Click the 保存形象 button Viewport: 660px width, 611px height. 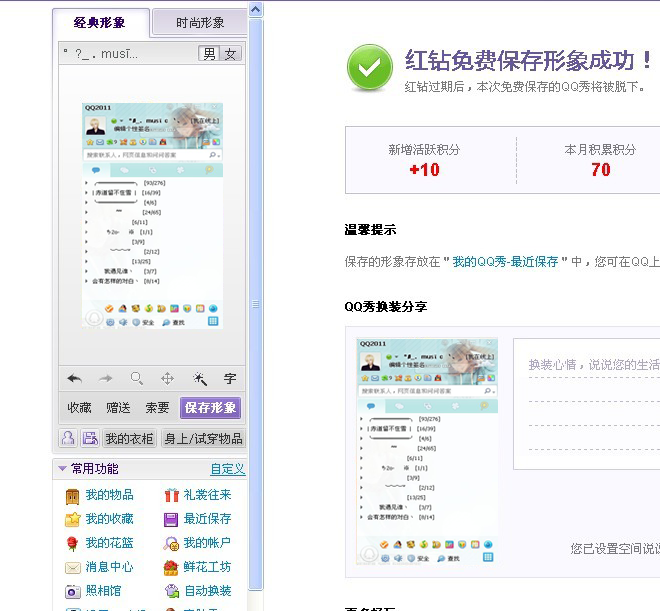[x=210, y=407]
